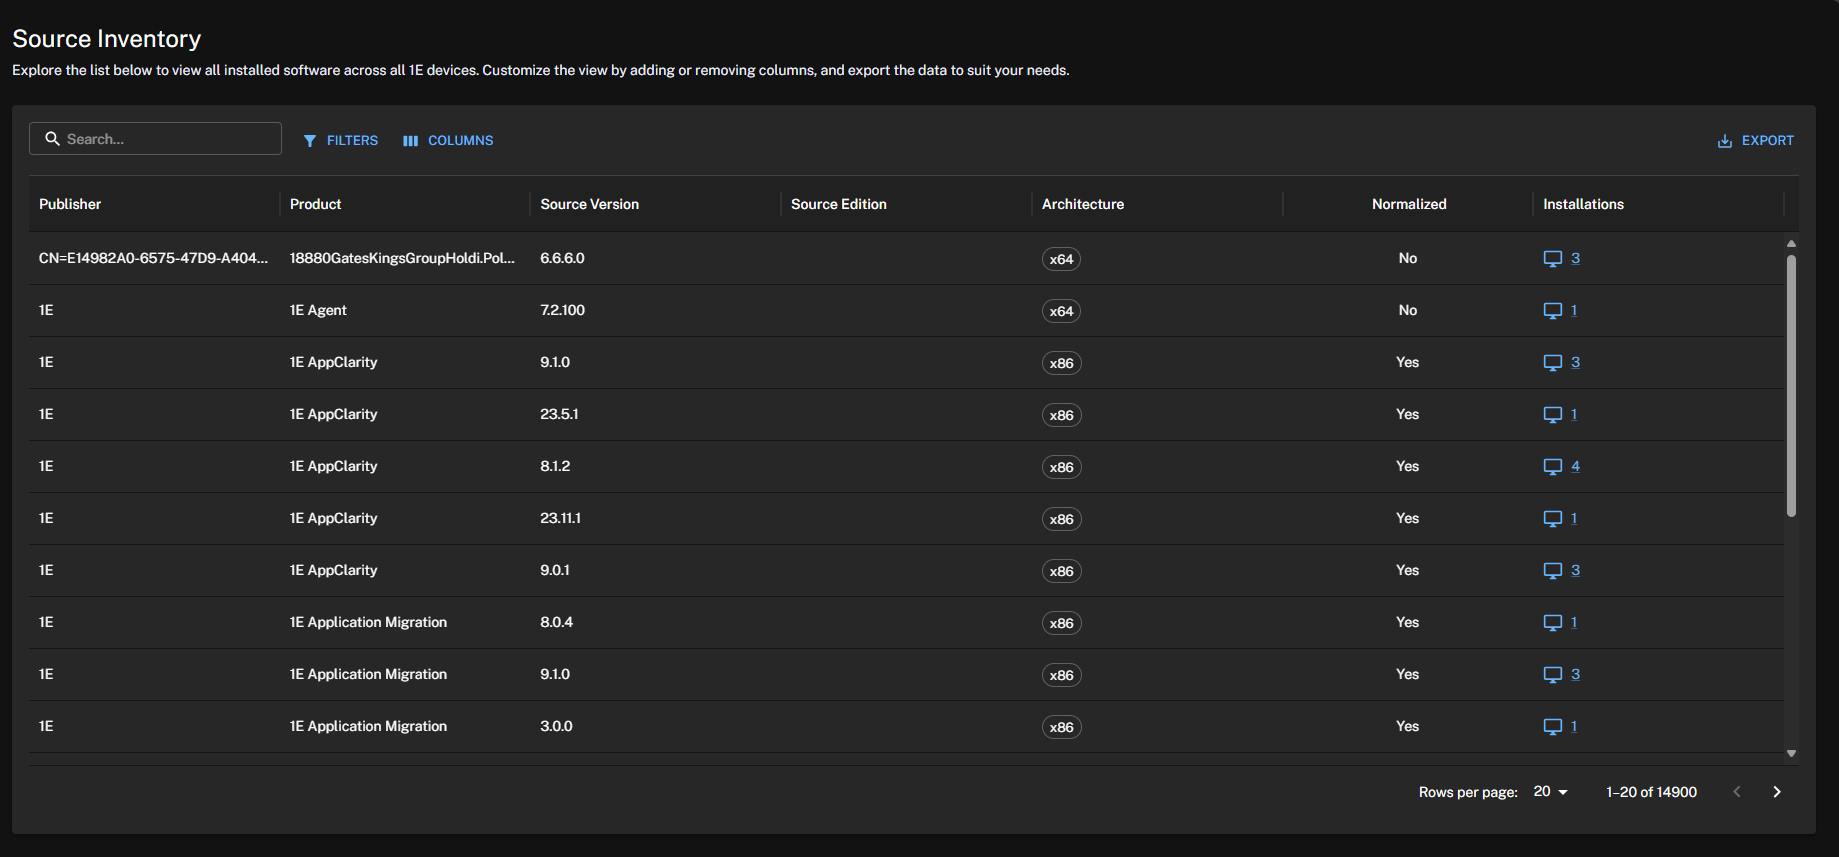Open installations count for AppClarity 23.11.1

[x=1574, y=518]
